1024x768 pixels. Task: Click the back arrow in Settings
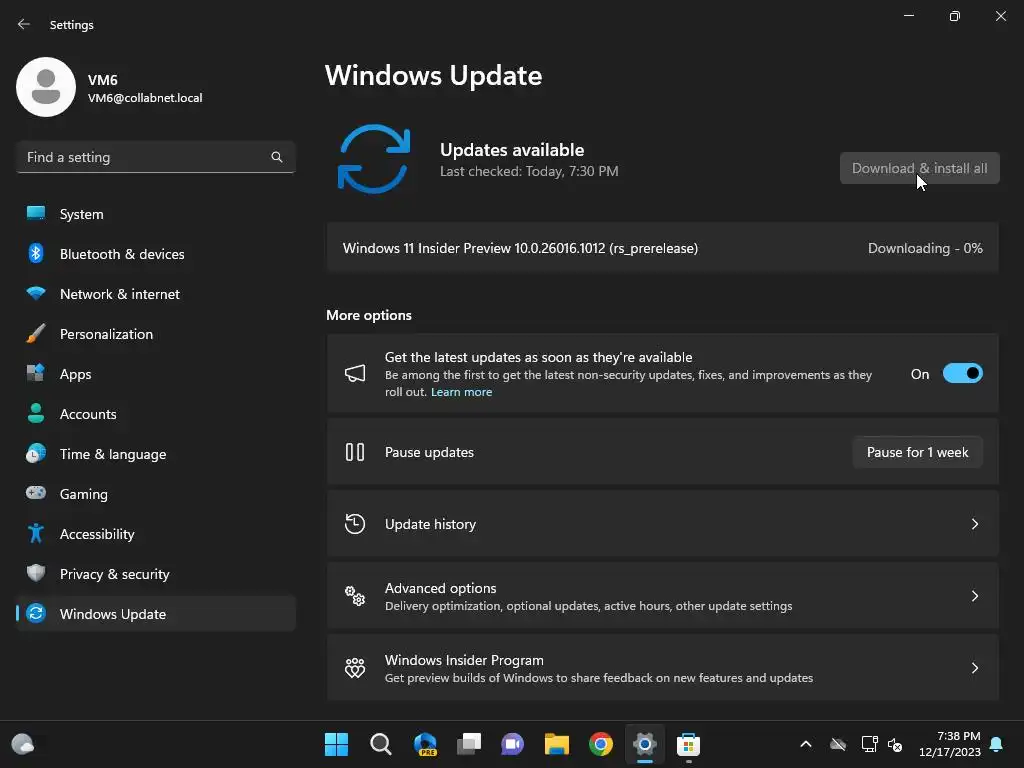tap(24, 24)
